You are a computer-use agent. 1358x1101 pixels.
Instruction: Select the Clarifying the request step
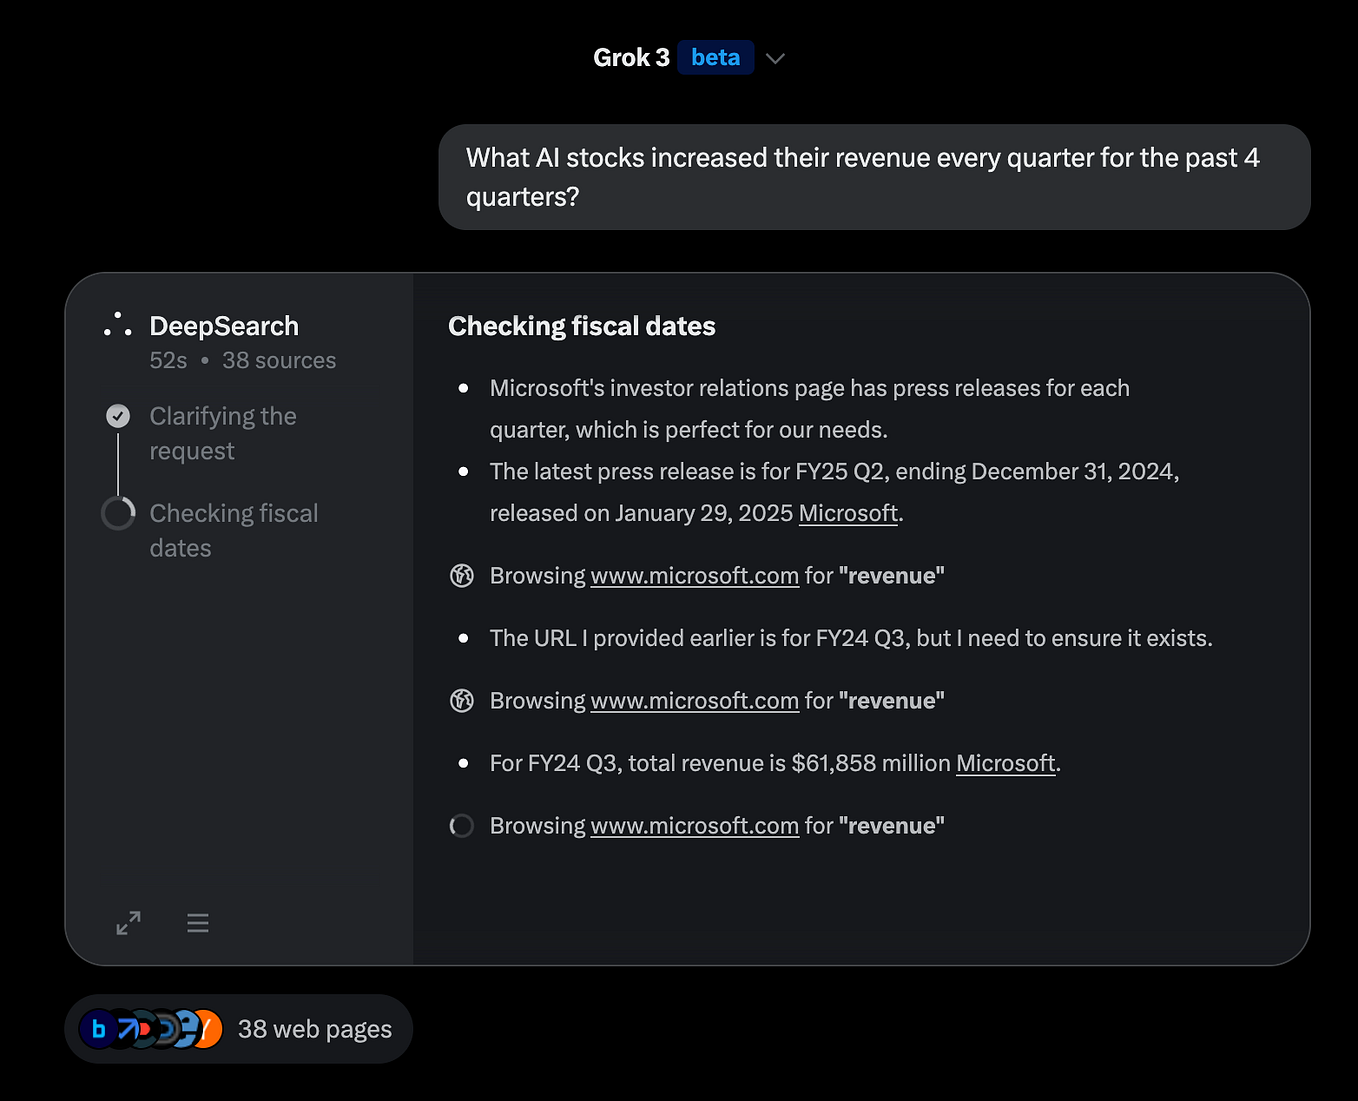tap(223, 433)
